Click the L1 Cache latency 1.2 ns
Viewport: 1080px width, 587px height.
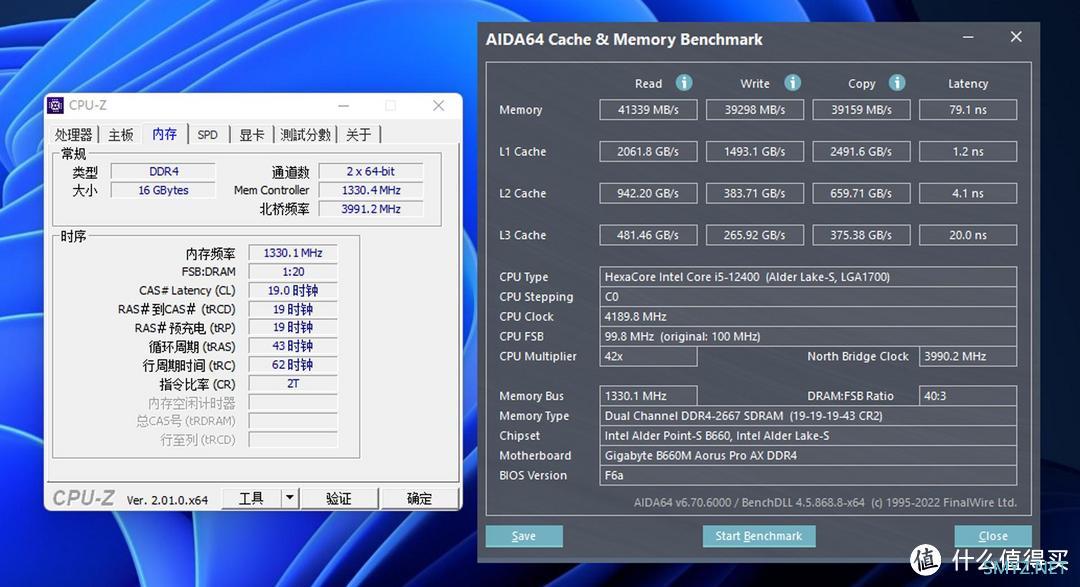pos(968,152)
